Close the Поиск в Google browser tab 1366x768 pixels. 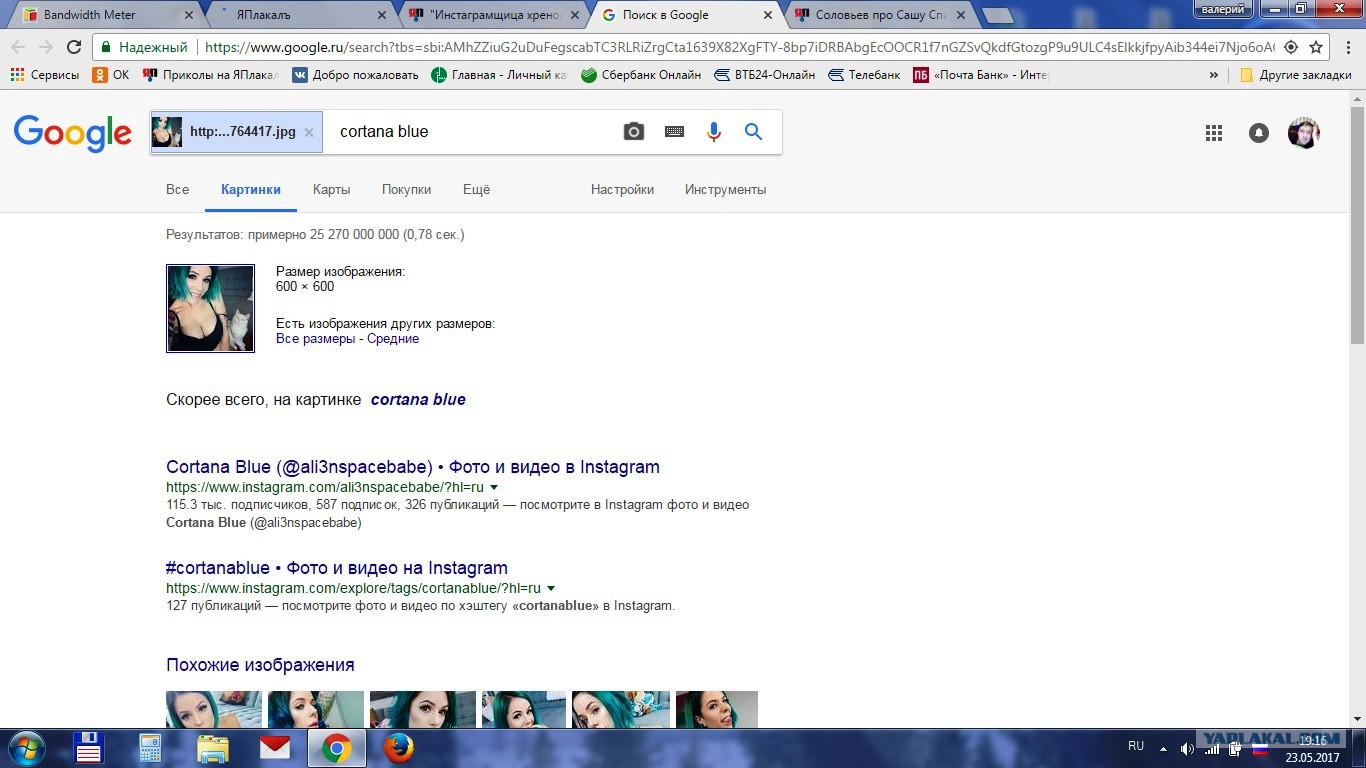[x=768, y=15]
